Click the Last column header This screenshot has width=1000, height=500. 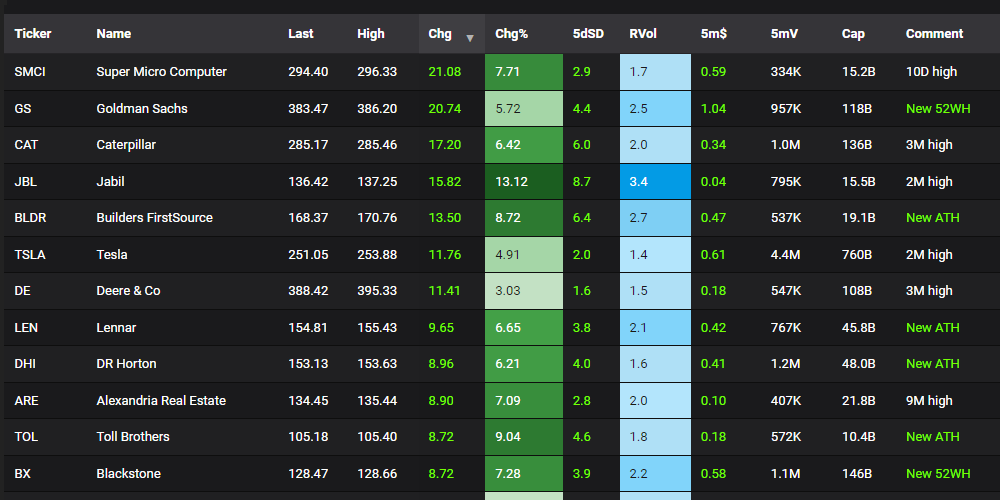(300, 34)
